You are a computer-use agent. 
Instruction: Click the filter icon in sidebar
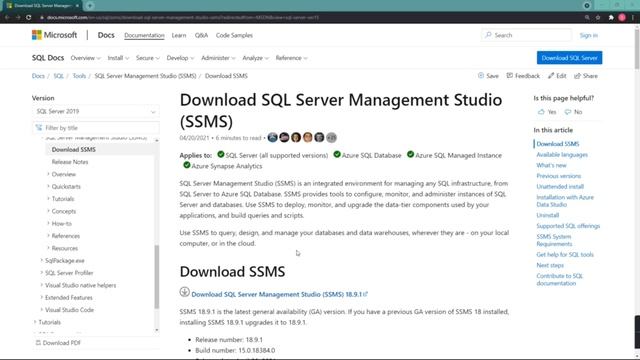(39, 128)
